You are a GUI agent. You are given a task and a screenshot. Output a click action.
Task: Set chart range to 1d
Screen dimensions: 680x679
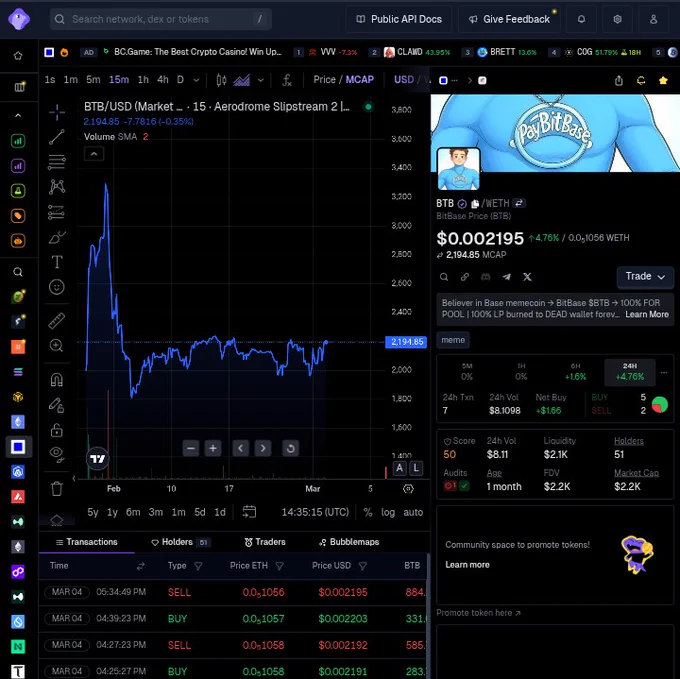pyautogui.click(x=220, y=513)
